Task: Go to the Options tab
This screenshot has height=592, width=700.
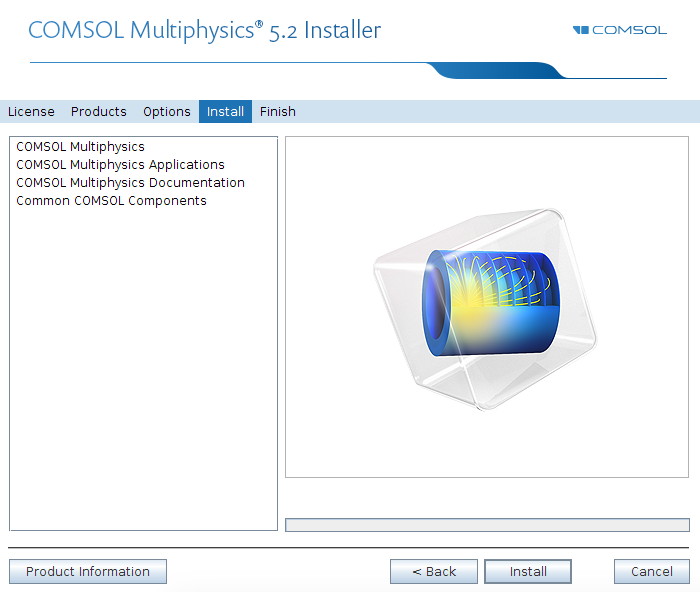Action: (167, 112)
